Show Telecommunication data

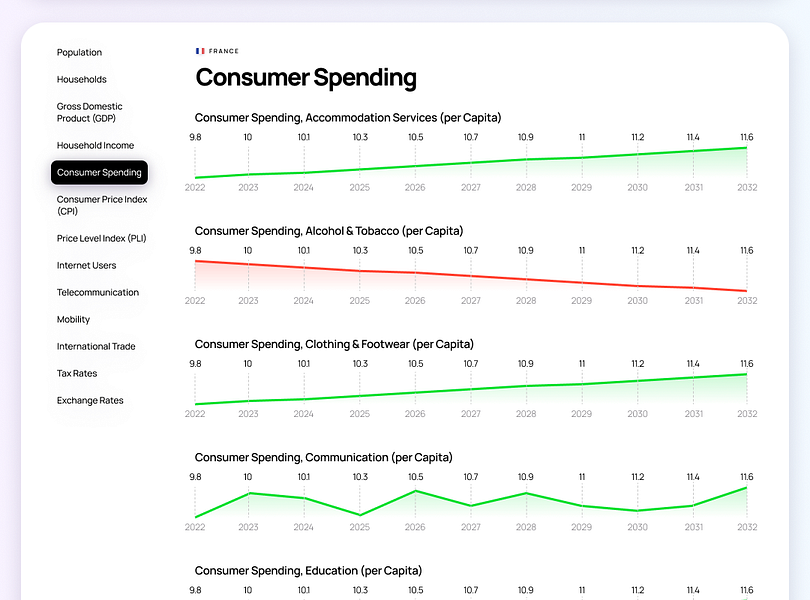98,292
